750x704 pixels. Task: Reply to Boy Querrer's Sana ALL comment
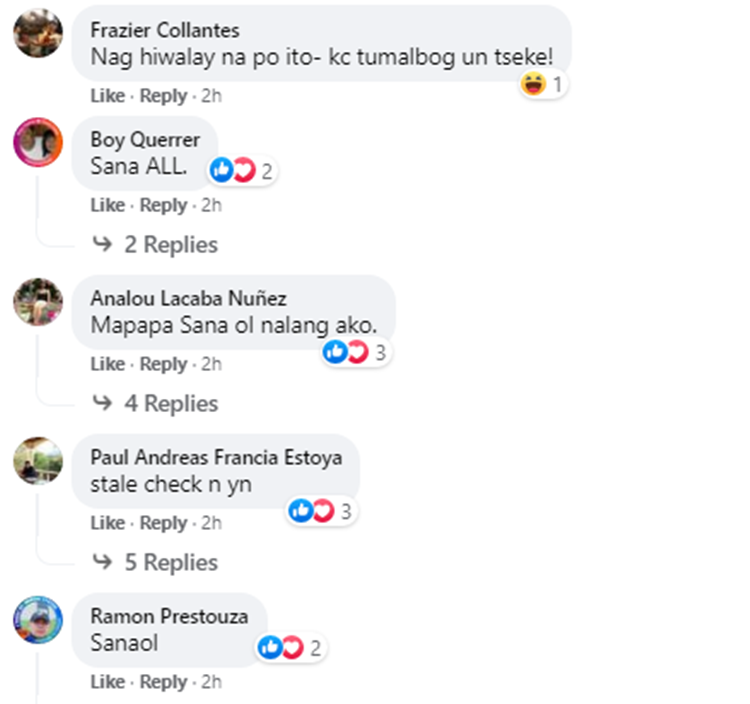click(163, 206)
